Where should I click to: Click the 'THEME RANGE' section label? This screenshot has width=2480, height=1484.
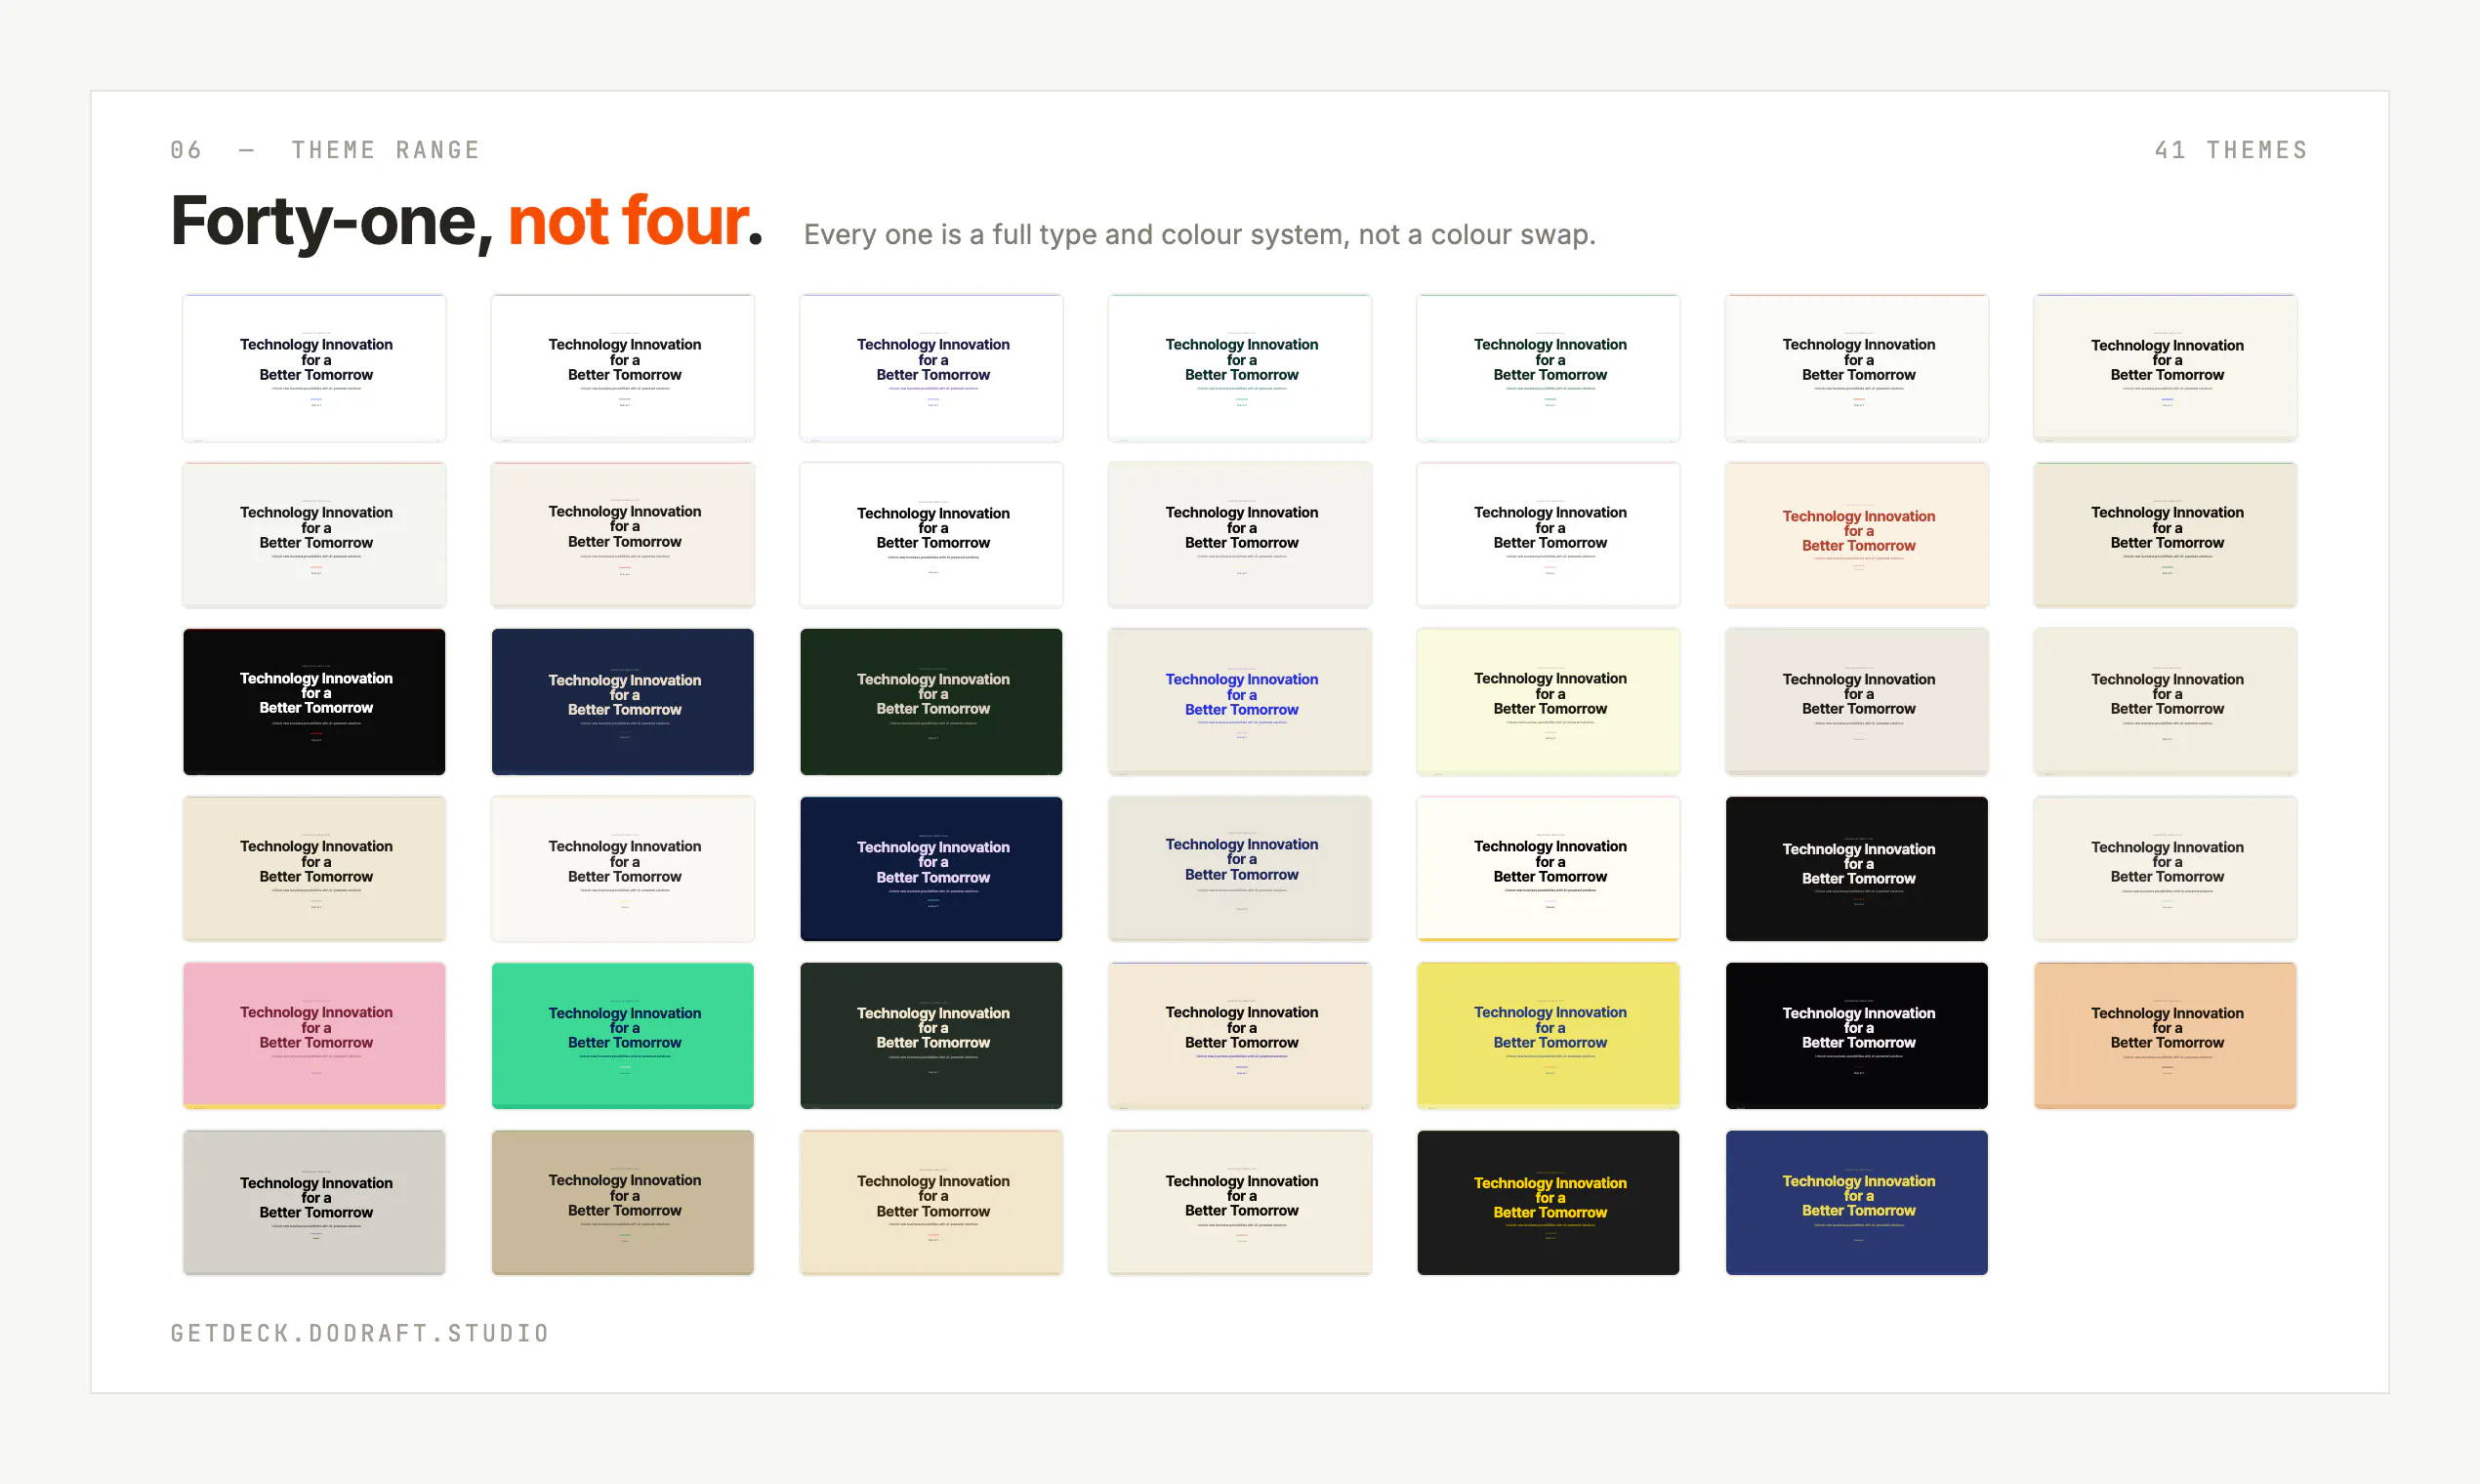386,150
